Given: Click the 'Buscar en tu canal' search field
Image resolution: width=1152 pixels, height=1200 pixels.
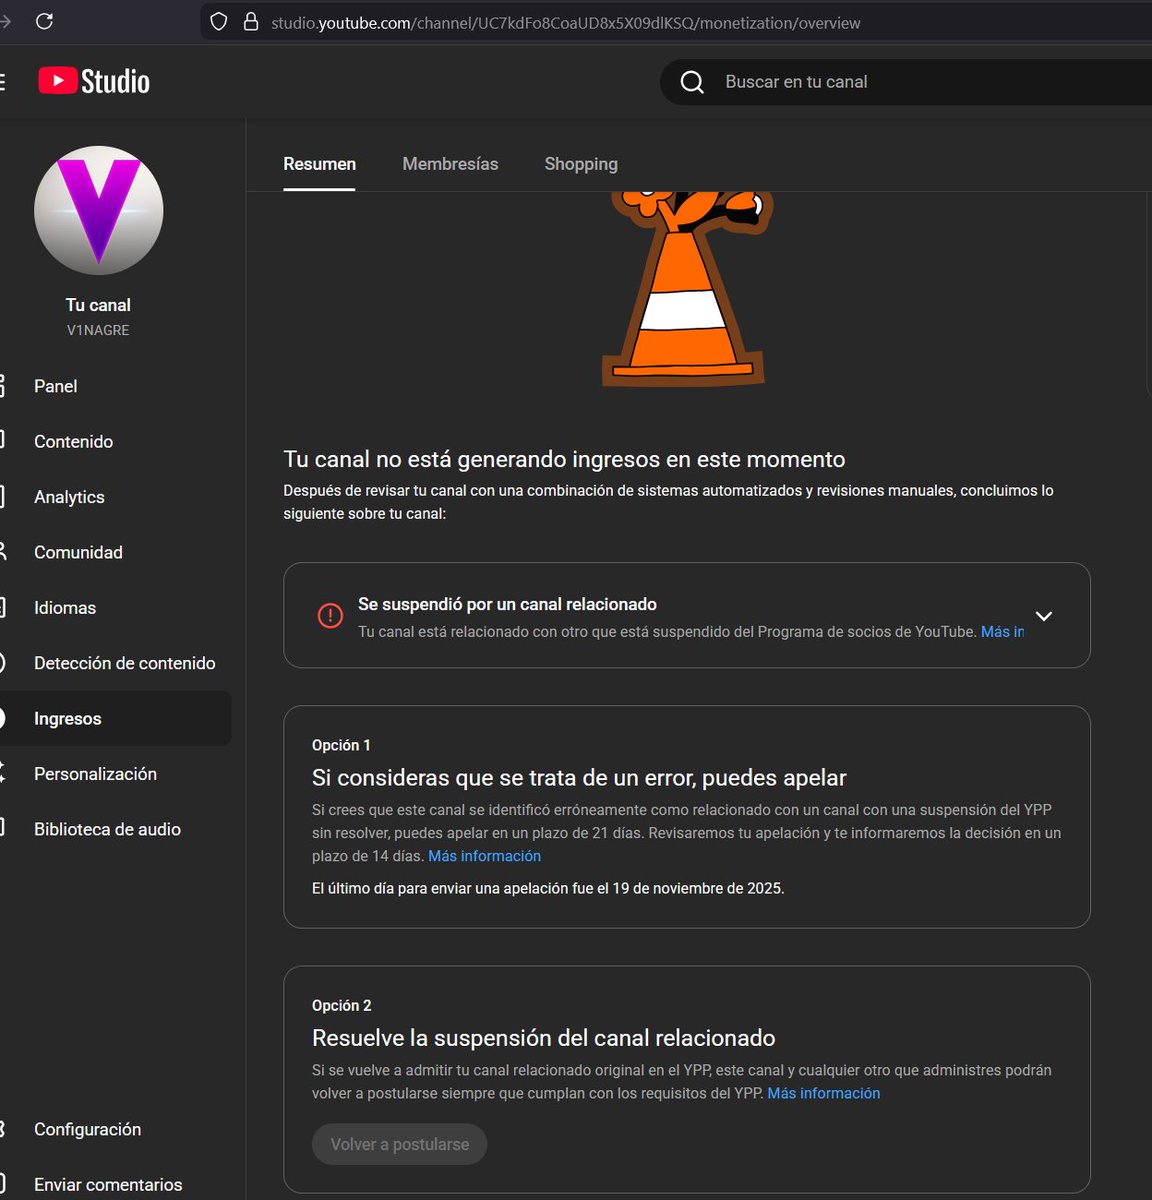Looking at the screenshot, I should [x=905, y=82].
